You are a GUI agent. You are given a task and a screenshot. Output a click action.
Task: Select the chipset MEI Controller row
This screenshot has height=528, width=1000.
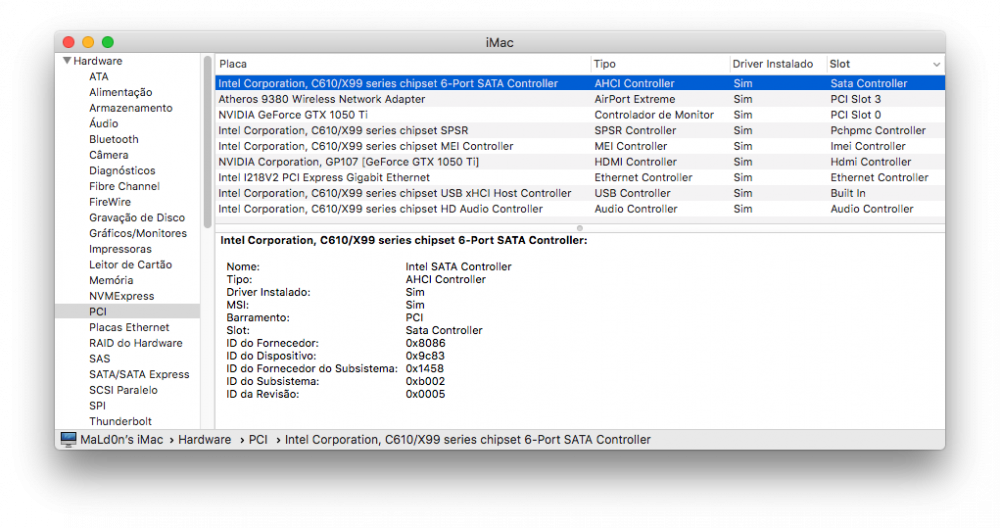click(580, 146)
